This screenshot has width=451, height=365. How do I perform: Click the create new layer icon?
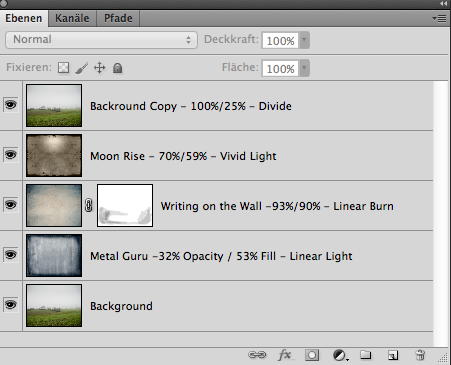(x=393, y=355)
